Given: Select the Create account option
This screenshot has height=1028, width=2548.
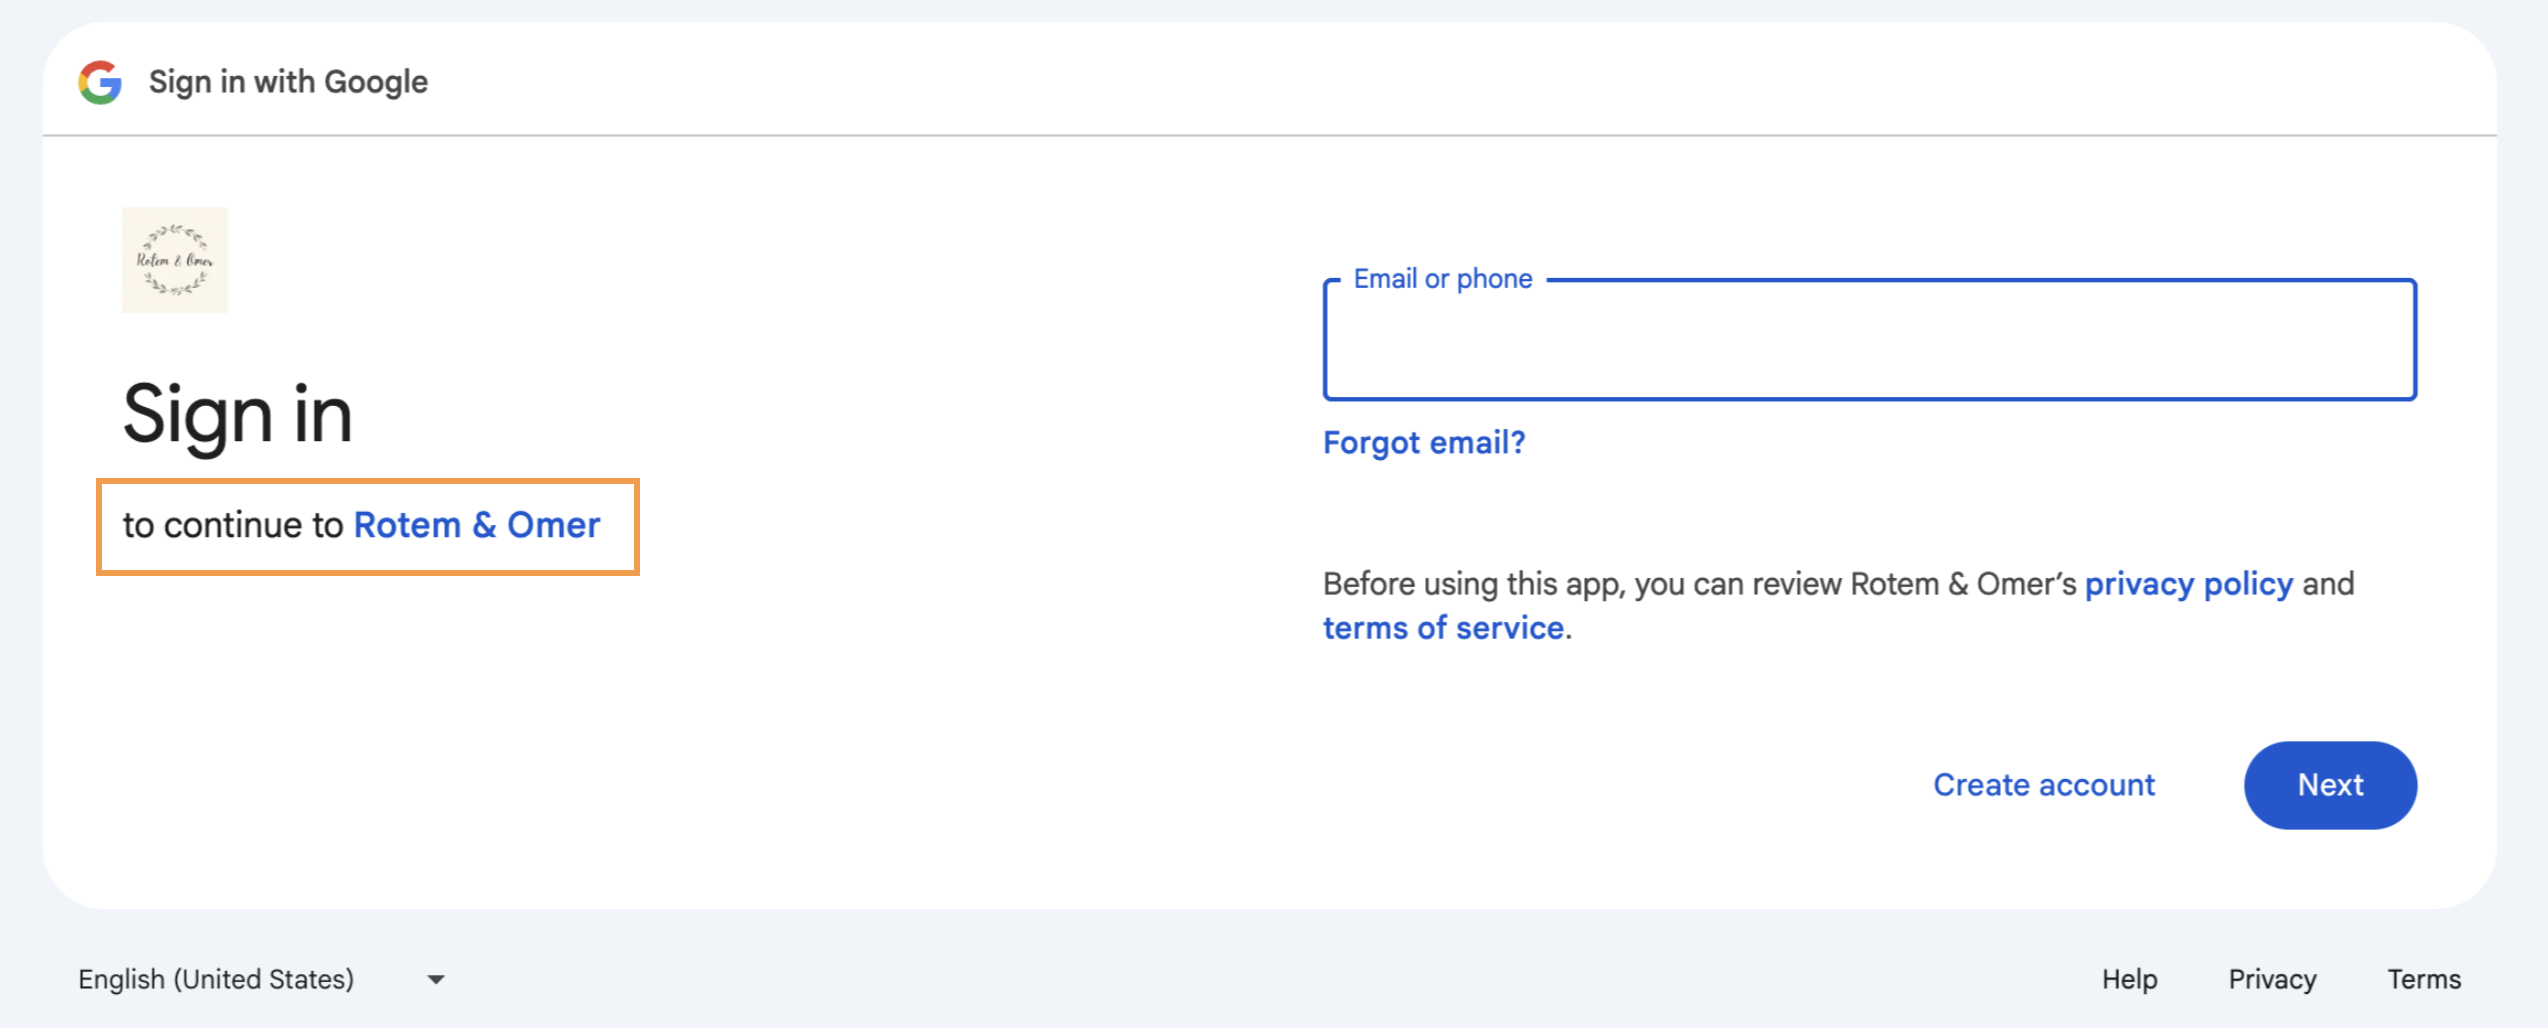Looking at the screenshot, I should coord(2044,785).
